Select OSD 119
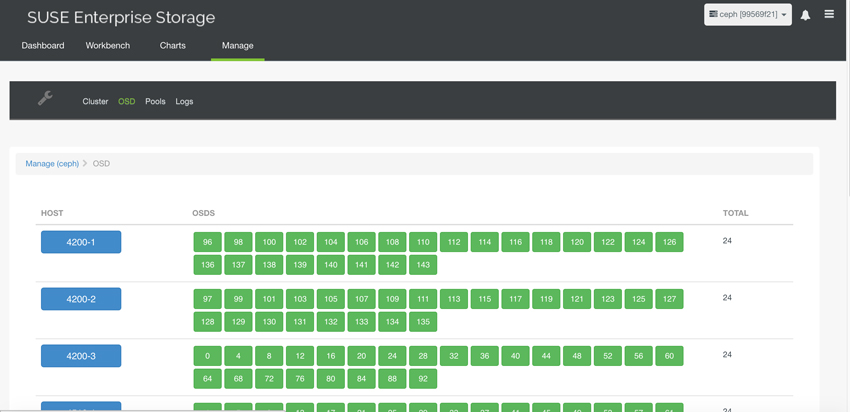850x412 pixels. pos(546,299)
